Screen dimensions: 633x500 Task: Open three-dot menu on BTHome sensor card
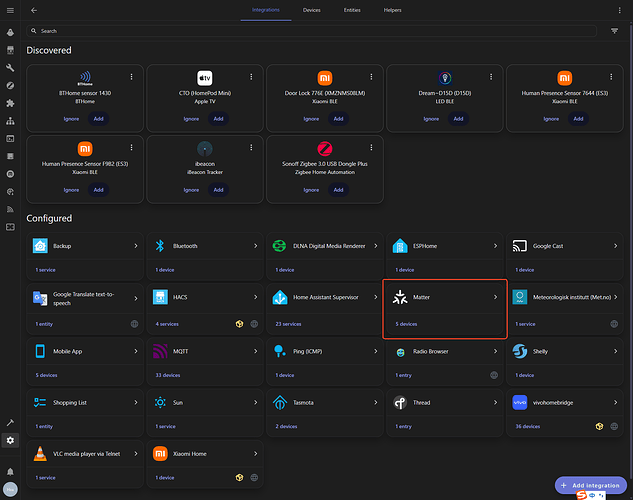coord(132,77)
